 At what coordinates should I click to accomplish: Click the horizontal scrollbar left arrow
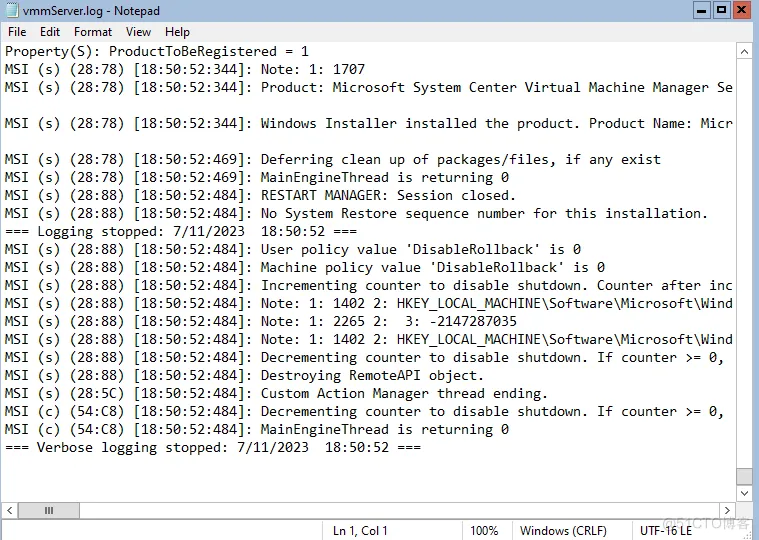tap(10, 510)
